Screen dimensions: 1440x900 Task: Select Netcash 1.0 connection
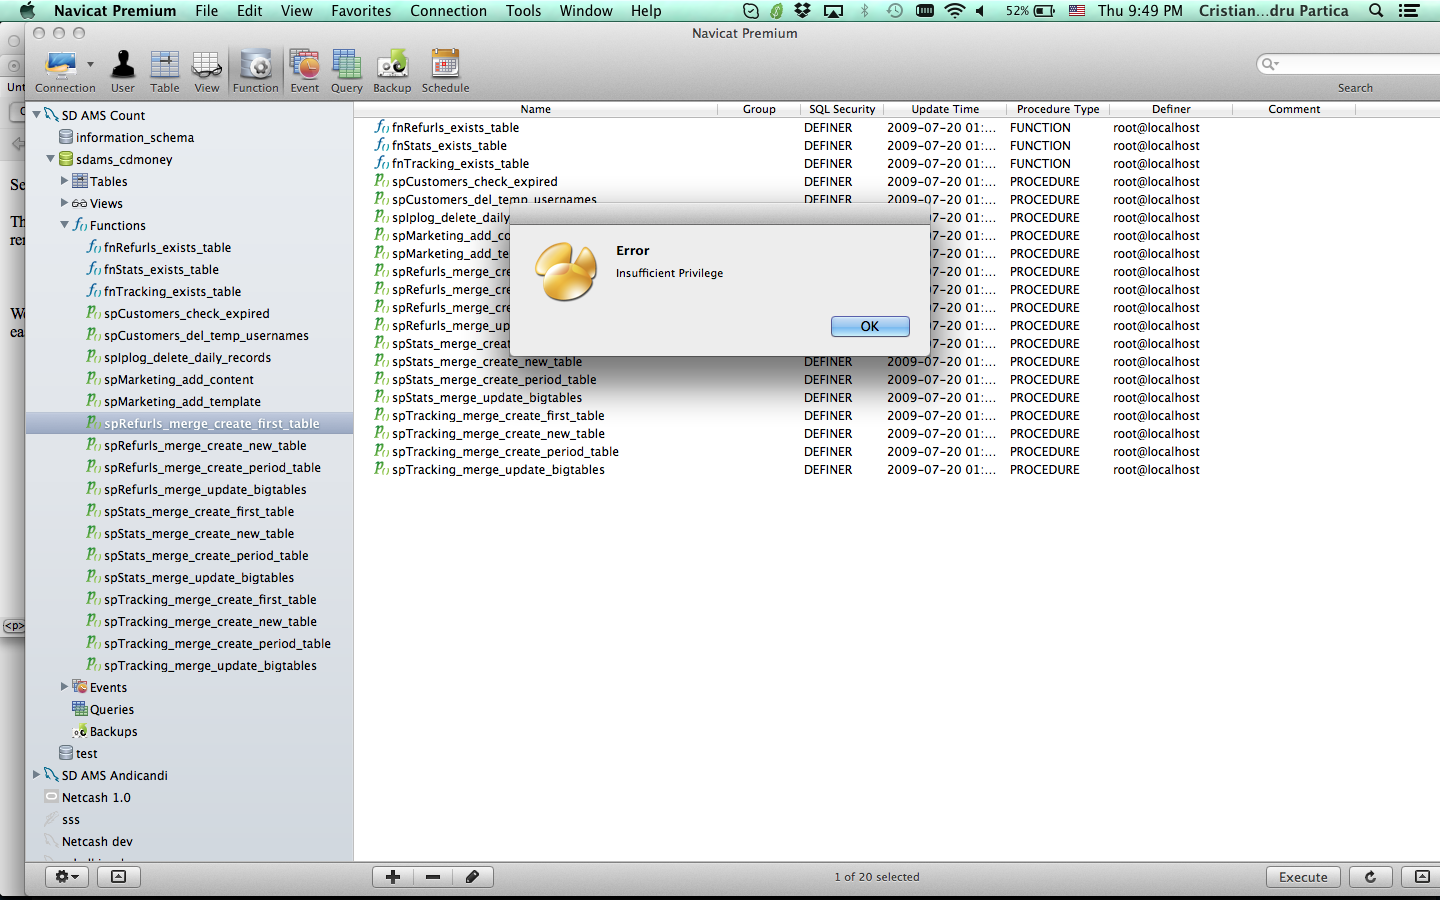pyautogui.click(x=96, y=798)
